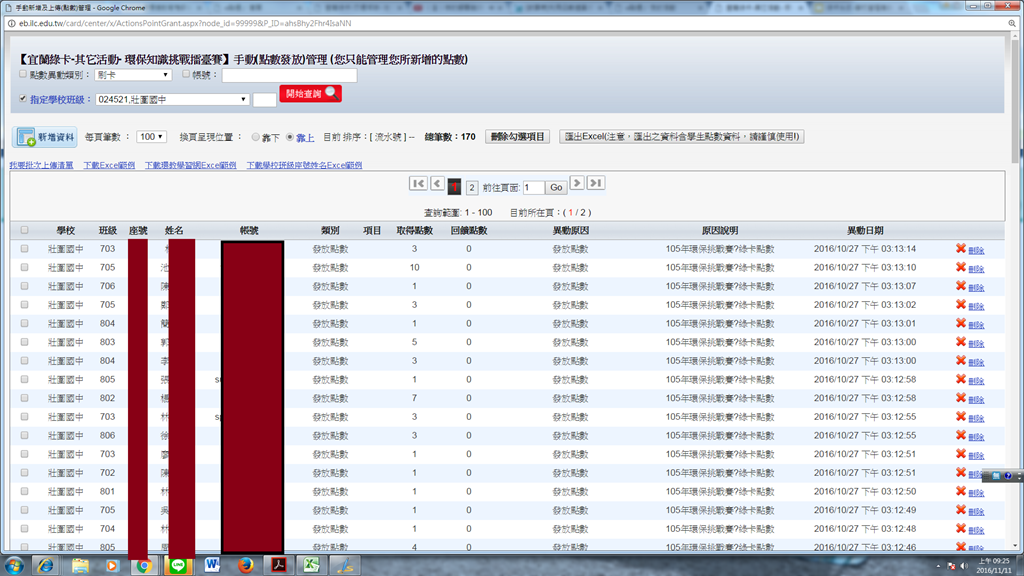
Task: Click the 新增資料 add-record icon button
Action: pyautogui.click(x=46, y=137)
